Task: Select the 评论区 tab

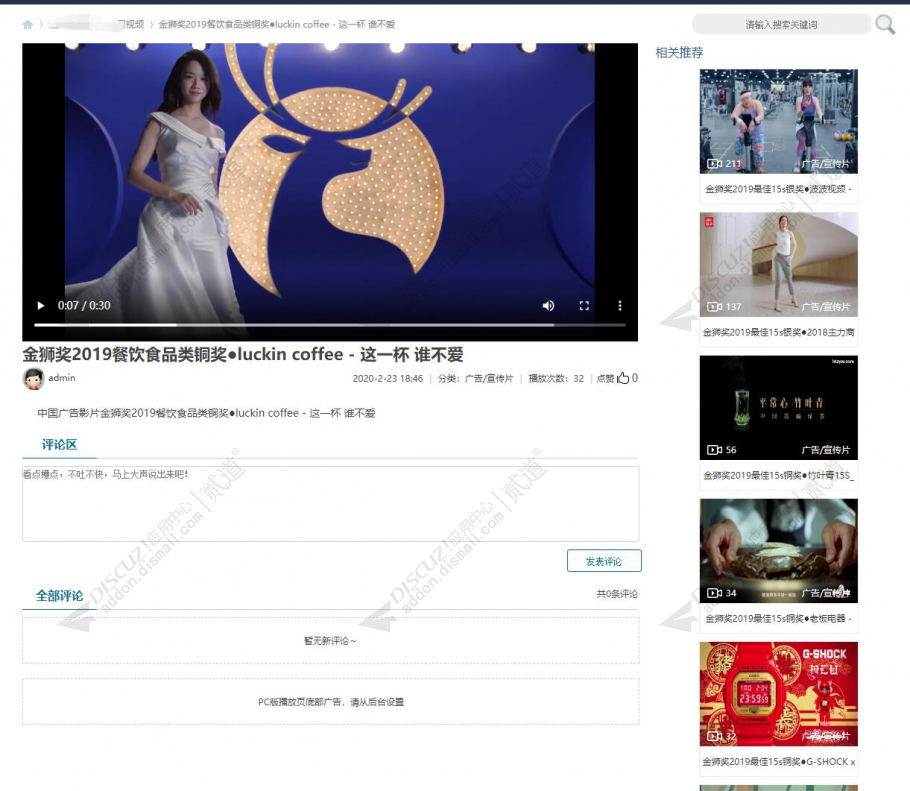Action: tap(59, 445)
